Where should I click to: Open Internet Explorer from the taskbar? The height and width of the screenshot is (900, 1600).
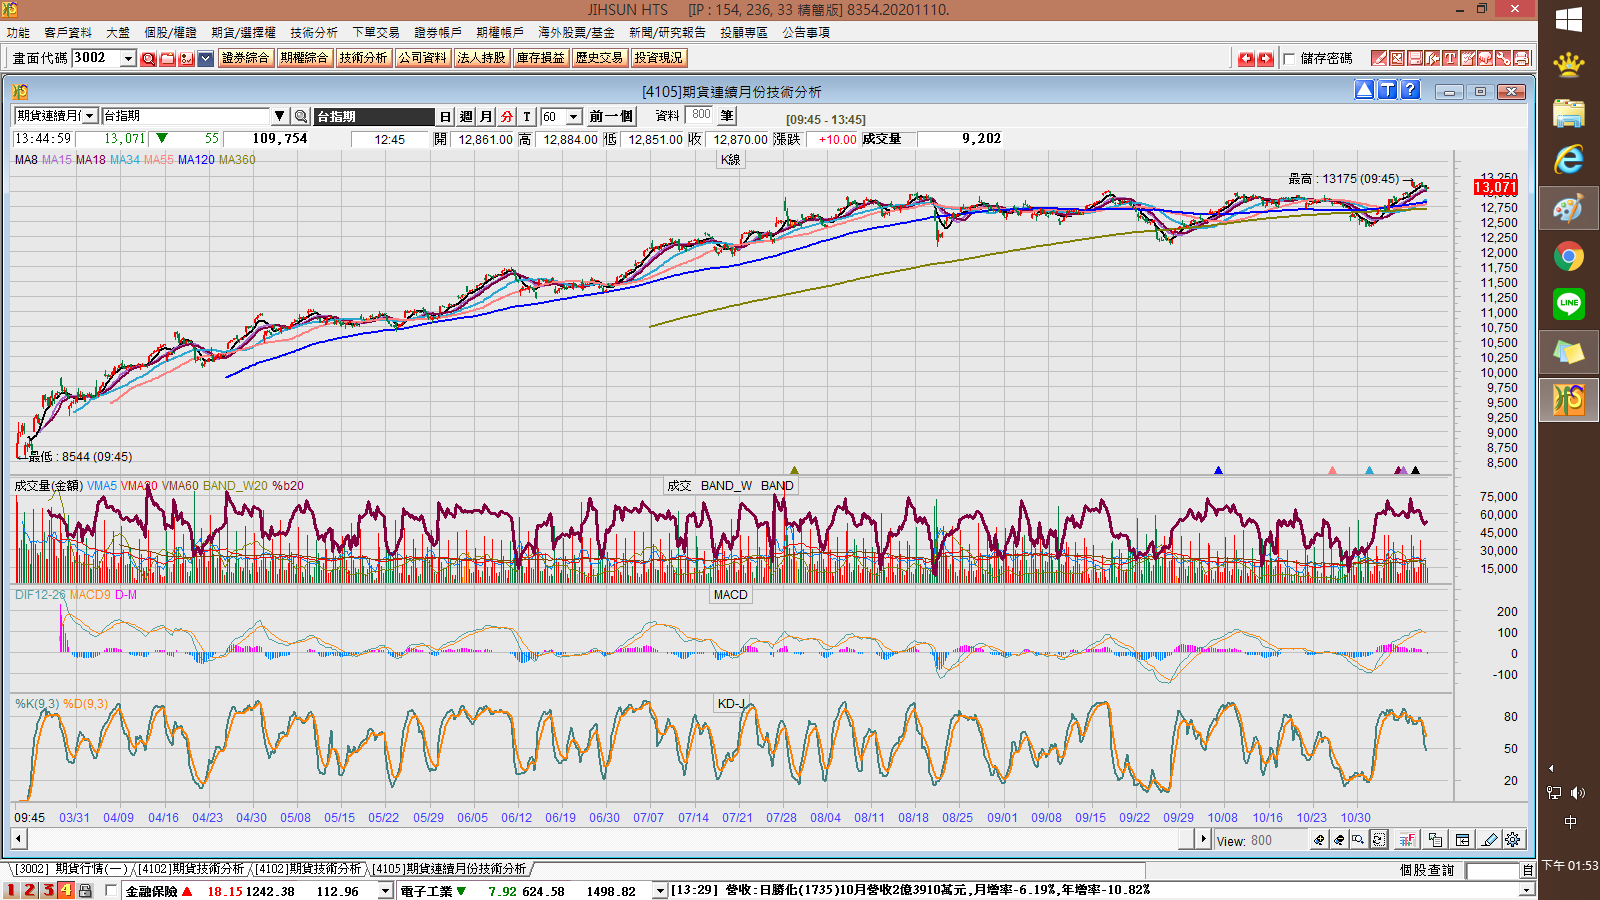[x=1569, y=160]
